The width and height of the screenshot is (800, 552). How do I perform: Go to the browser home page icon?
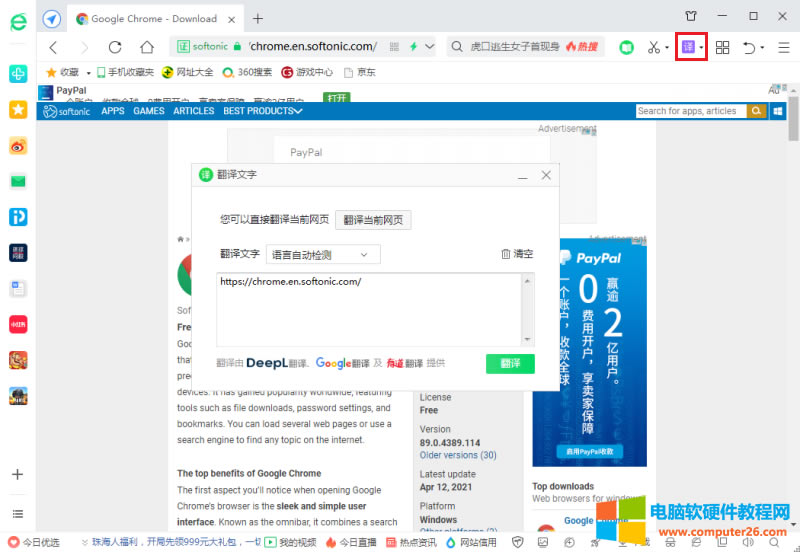click(x=147, y=47)
